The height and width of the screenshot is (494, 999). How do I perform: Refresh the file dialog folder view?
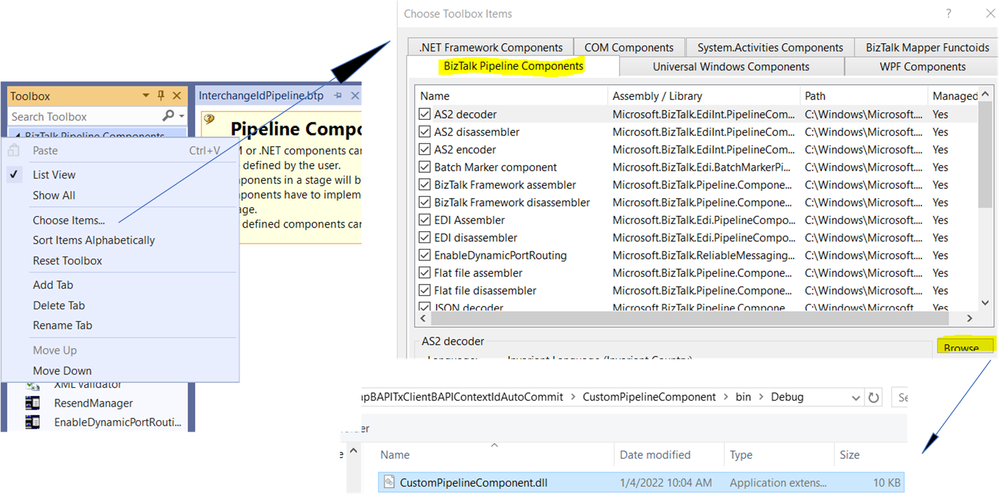873,396
